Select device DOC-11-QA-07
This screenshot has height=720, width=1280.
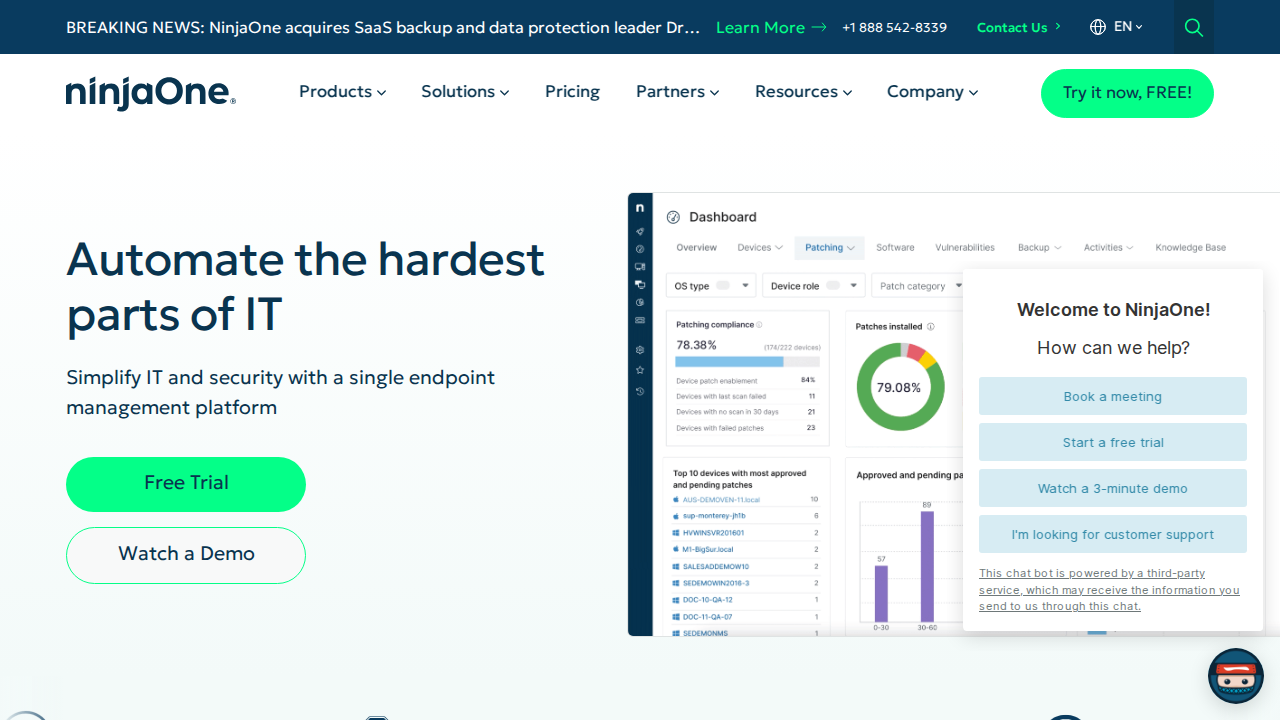pos(708,617)
